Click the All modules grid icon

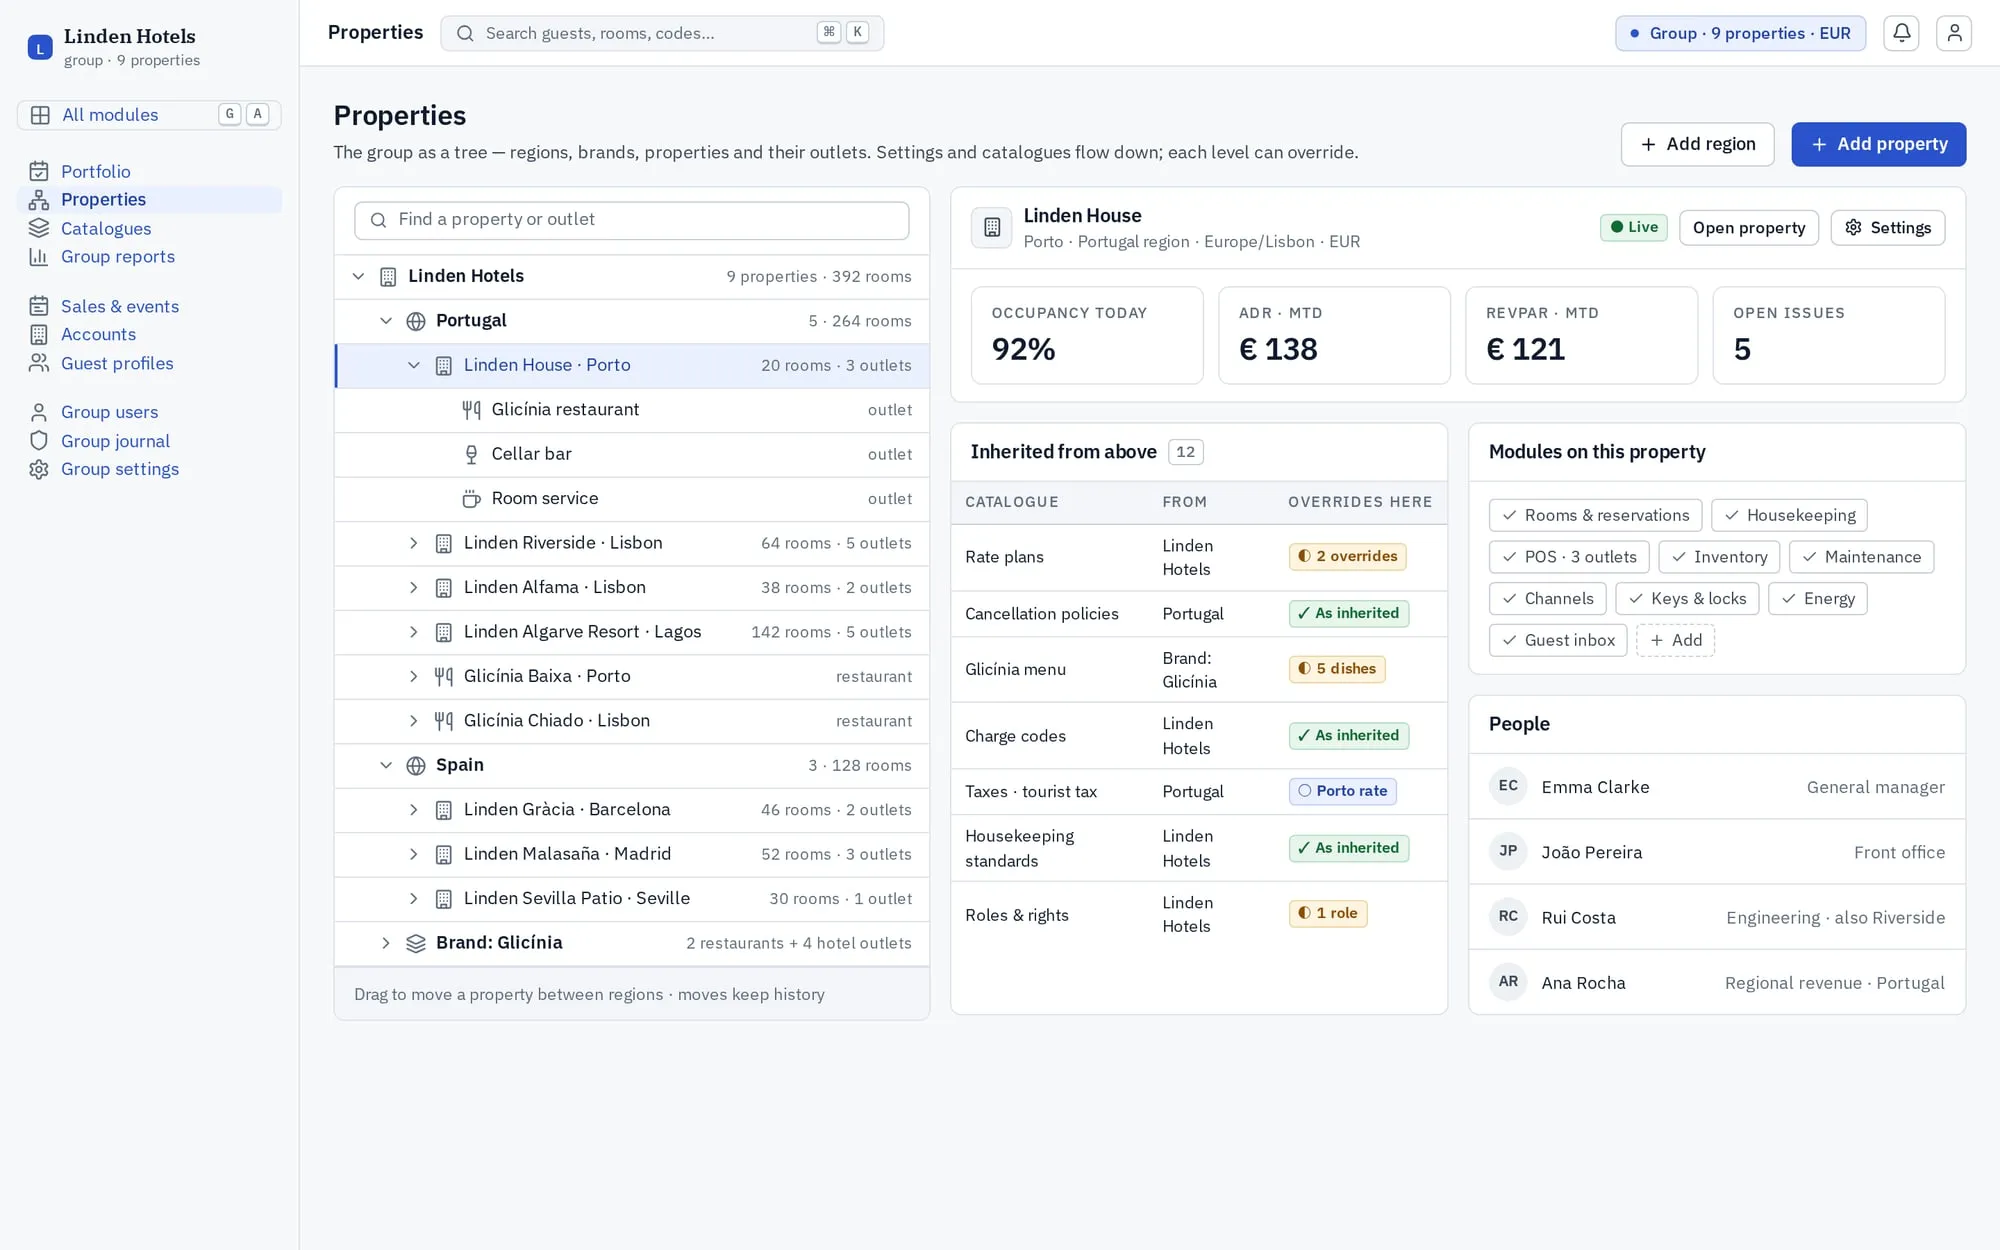point(40,115)
